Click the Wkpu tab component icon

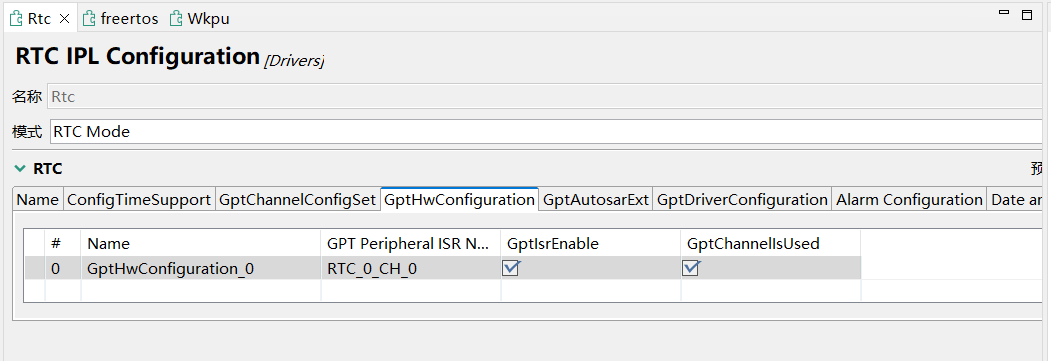176,19
